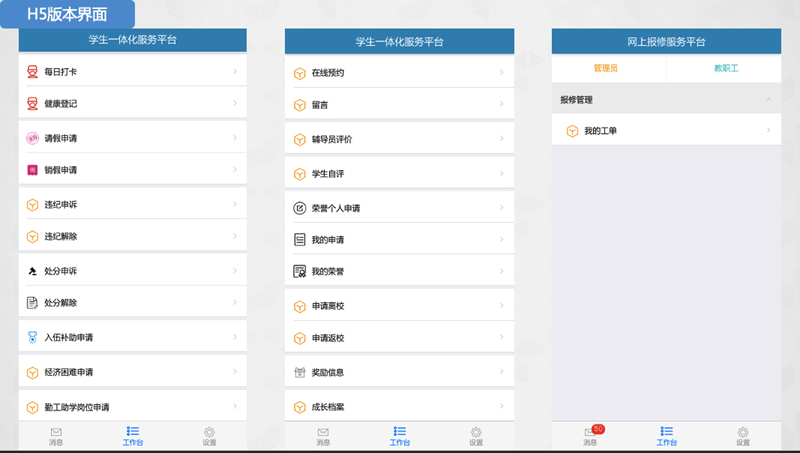
Task: Open 设置 in the 网上报修服务平台 panel
Action: point(742,435)
